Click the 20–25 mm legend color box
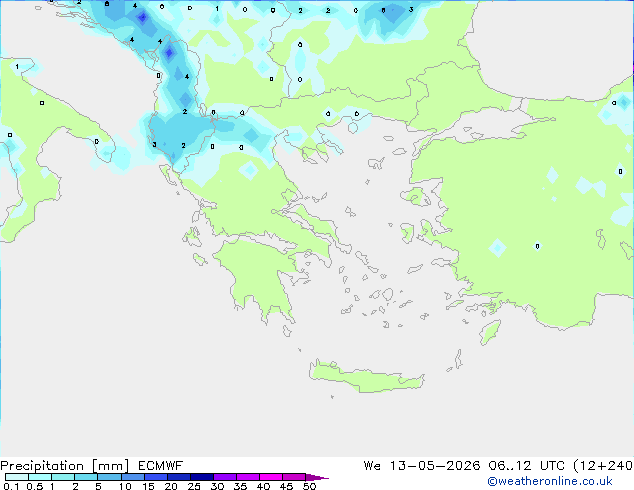The image size is (634, 490). pyautogui.click(x=178, y=477)
